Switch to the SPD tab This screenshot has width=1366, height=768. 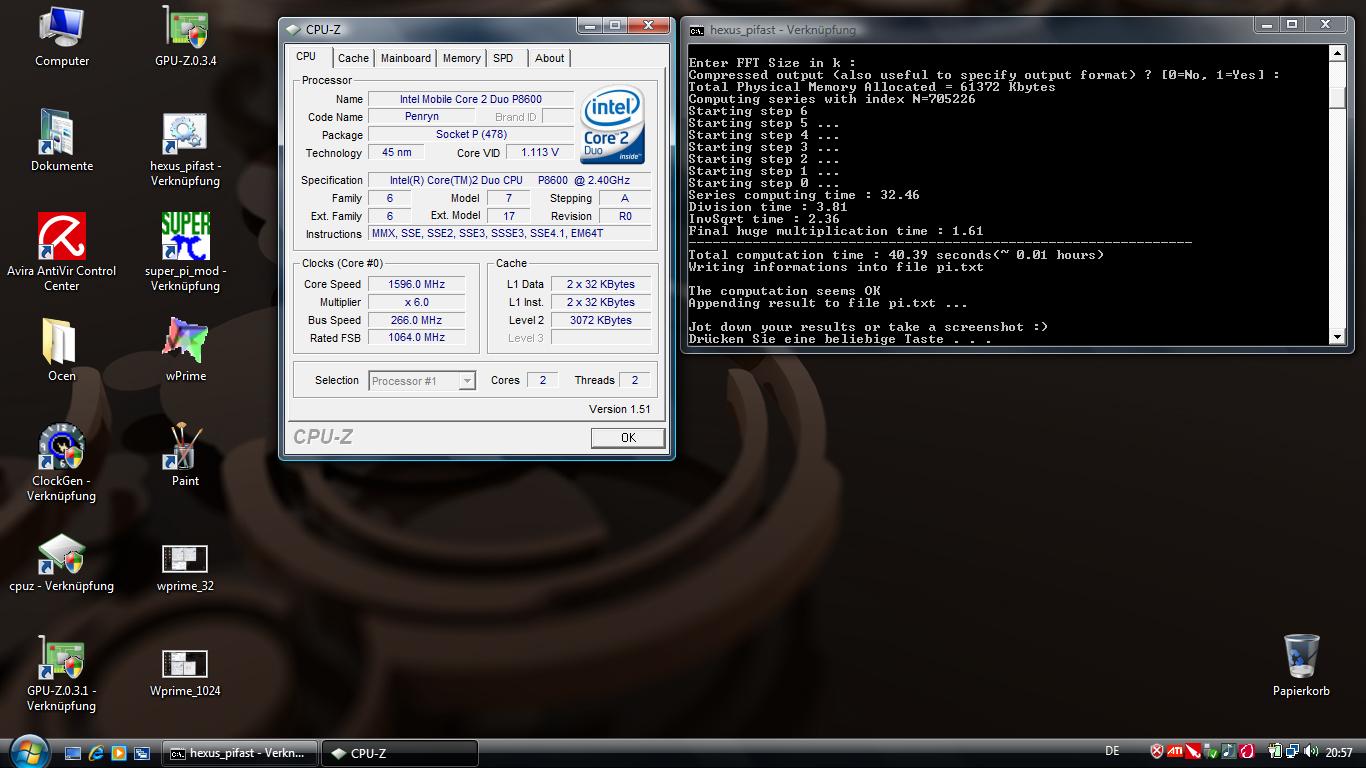click(503, 58)
